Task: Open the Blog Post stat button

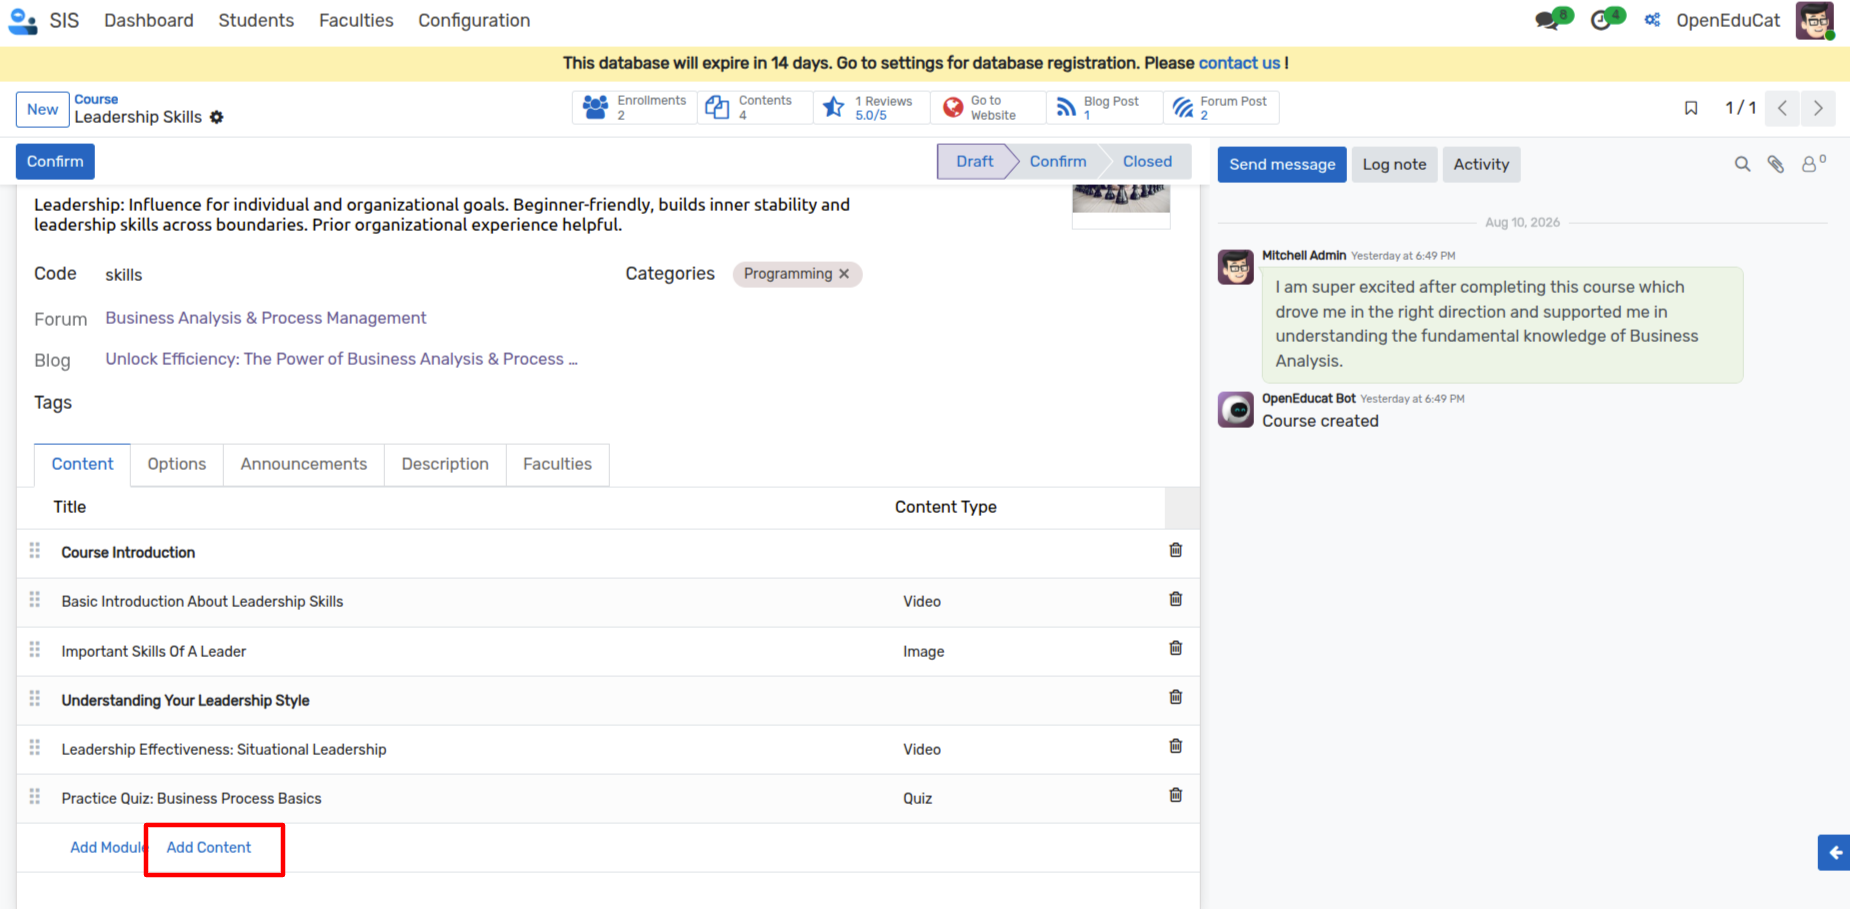Action: click(x=1104, y=107)
